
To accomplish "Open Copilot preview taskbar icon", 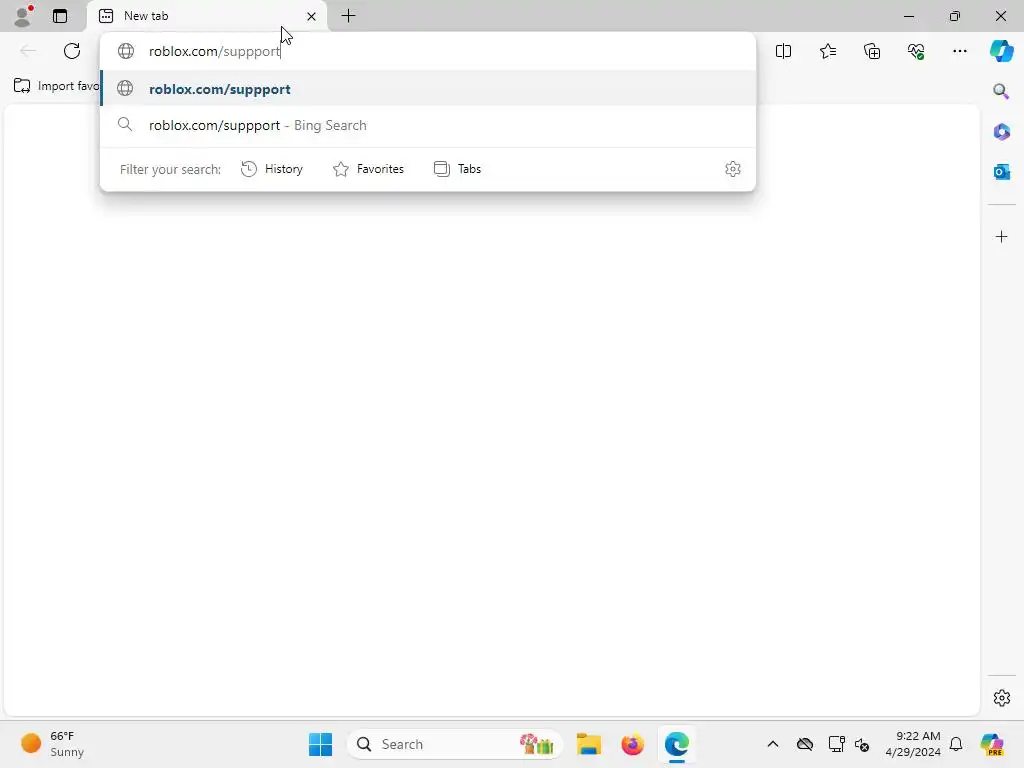I will click(992, 744).
